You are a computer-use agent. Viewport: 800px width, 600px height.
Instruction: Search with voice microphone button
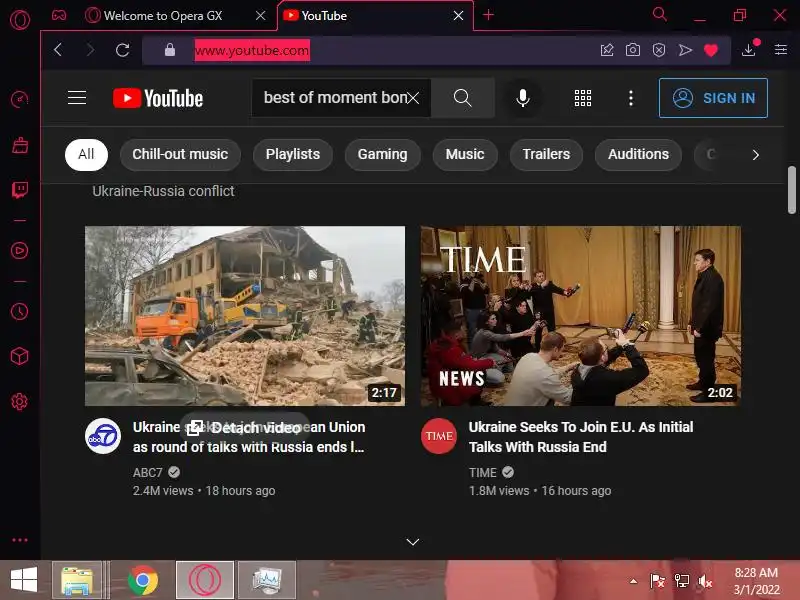click(522, 97)
